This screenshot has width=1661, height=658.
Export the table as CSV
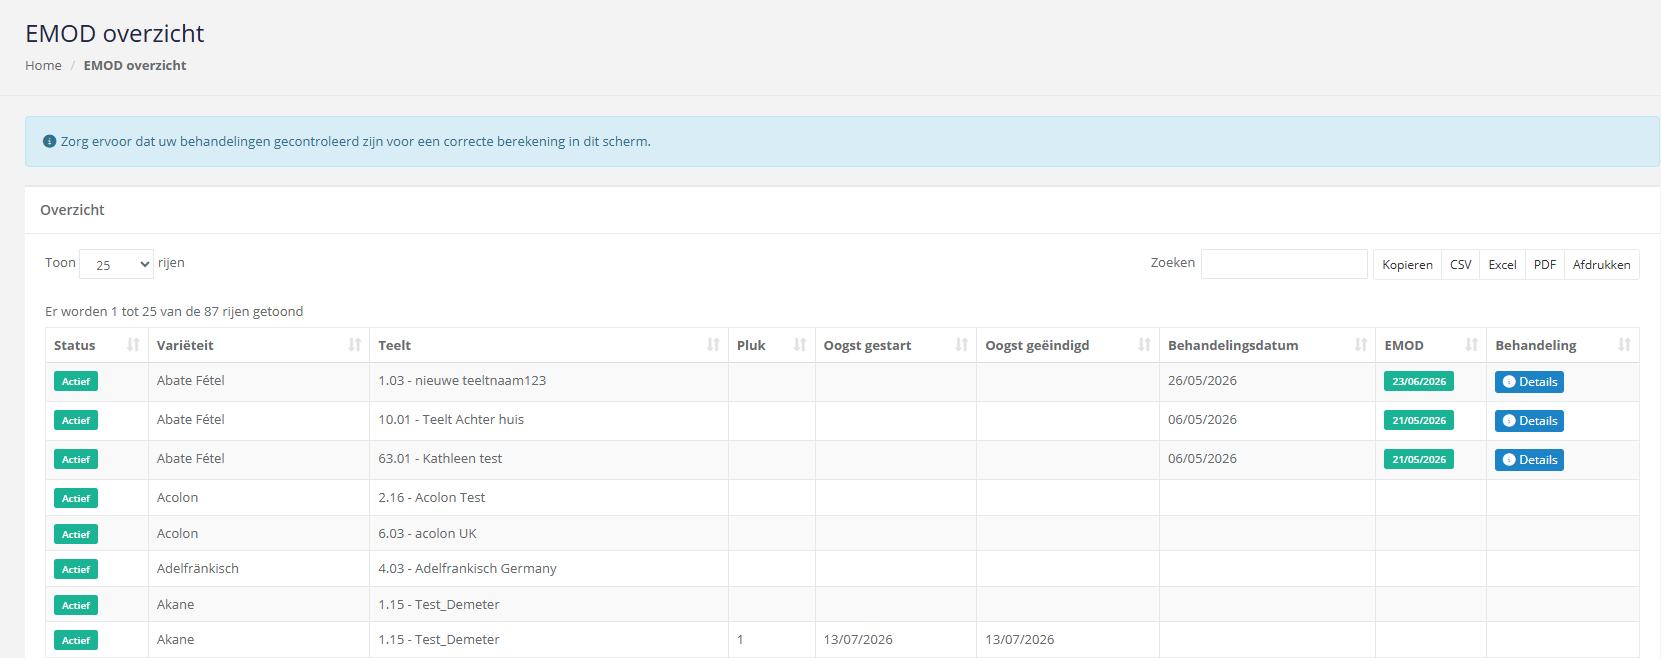click(x=1460, y=265)
